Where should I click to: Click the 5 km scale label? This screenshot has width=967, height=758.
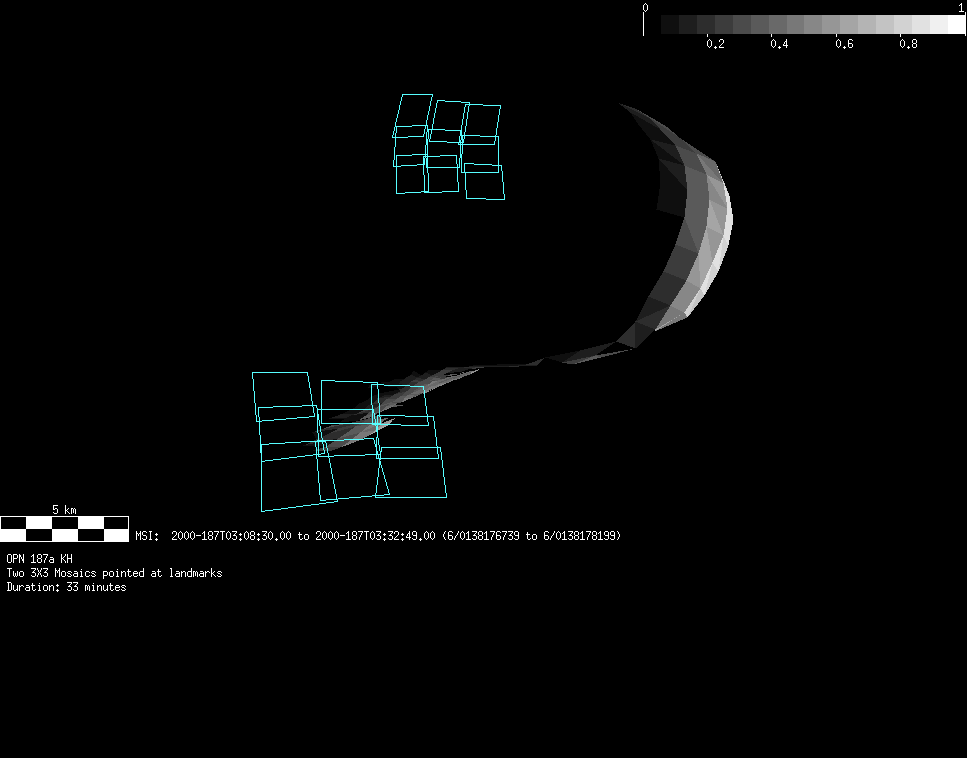(64, 510)
